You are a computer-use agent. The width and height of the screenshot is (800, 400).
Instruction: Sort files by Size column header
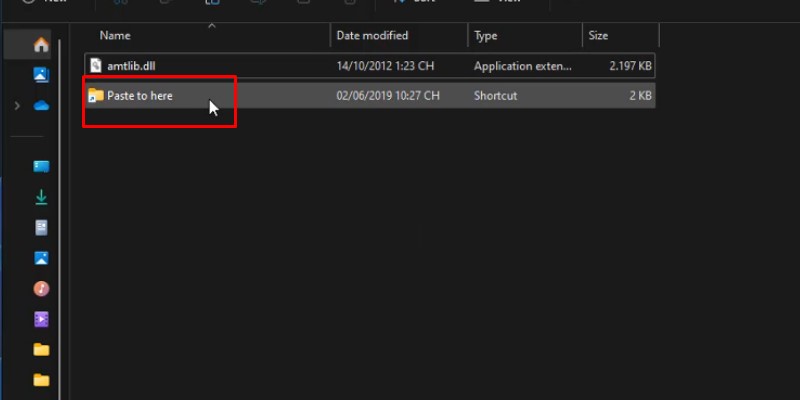tap(598, 36)
